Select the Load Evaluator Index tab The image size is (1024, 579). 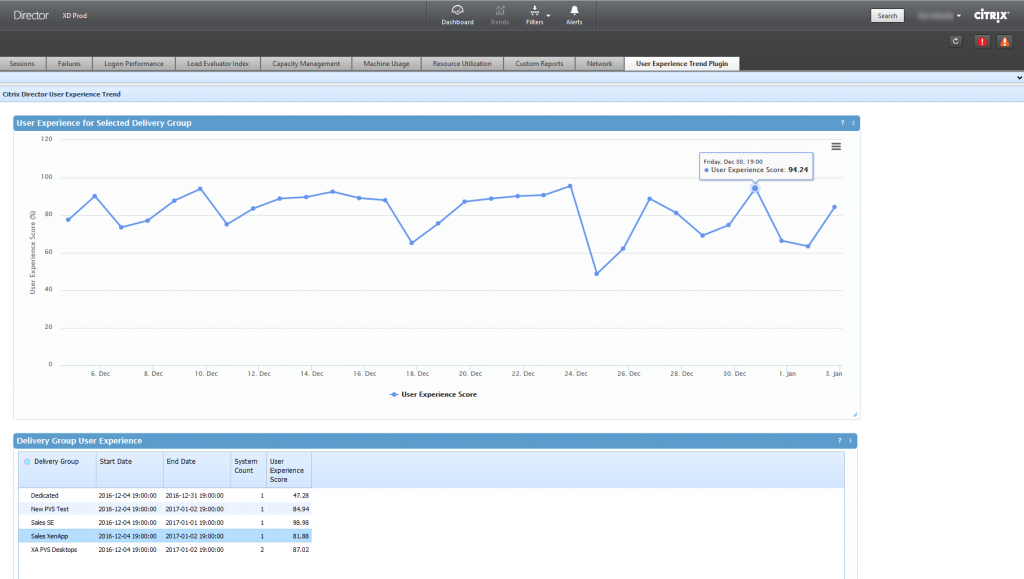click(218, 63)
